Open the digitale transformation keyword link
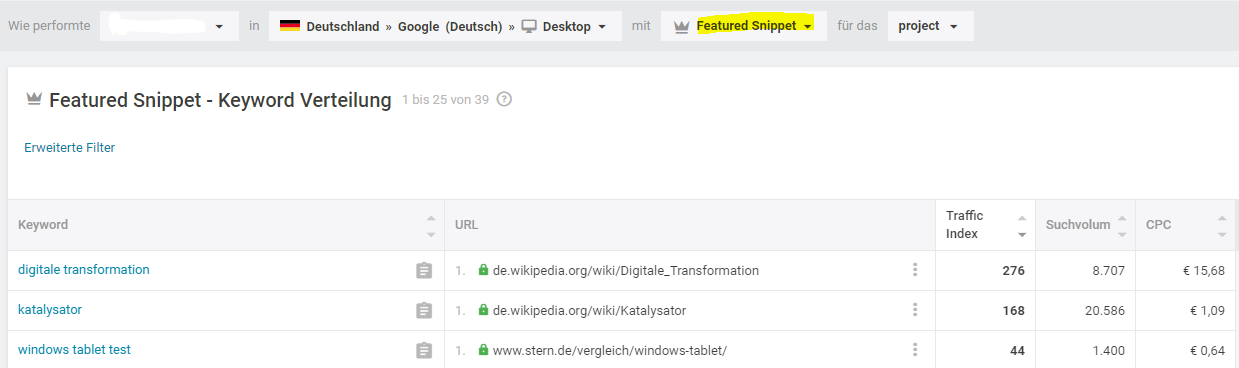 pos(84,270)
